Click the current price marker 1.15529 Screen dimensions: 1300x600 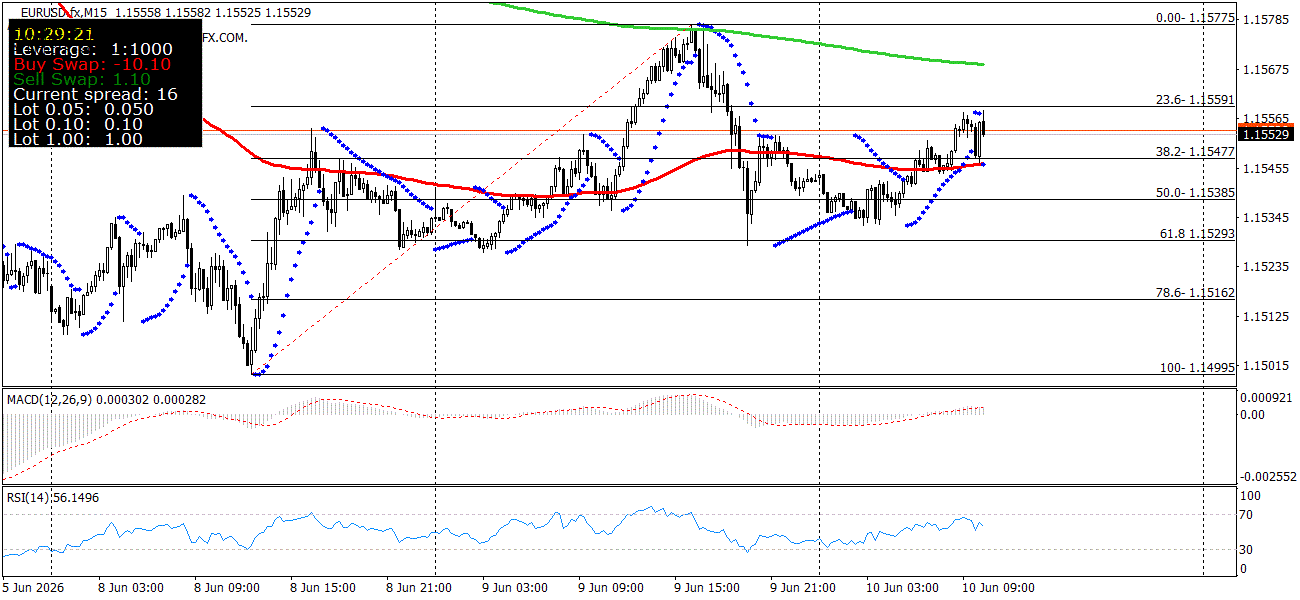pyautogui.click(x=1266, y=134)
